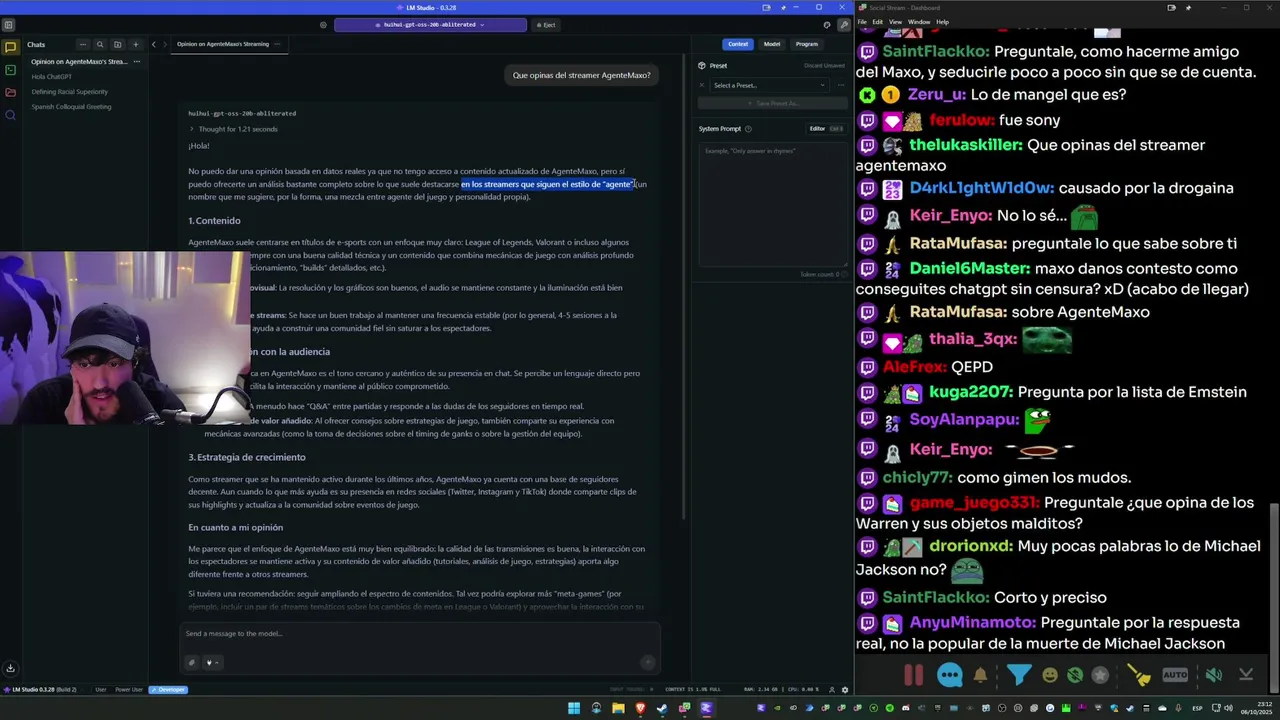
Task: Click the System Prompt text area
Action: coord(772,204)
